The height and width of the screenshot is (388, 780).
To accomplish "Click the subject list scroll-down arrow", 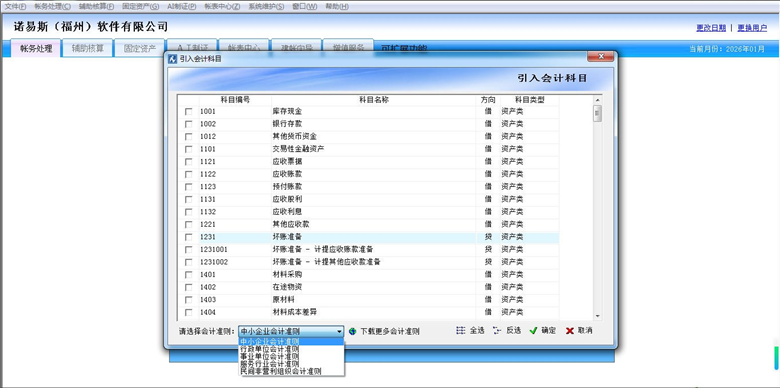I will [597, 316].
